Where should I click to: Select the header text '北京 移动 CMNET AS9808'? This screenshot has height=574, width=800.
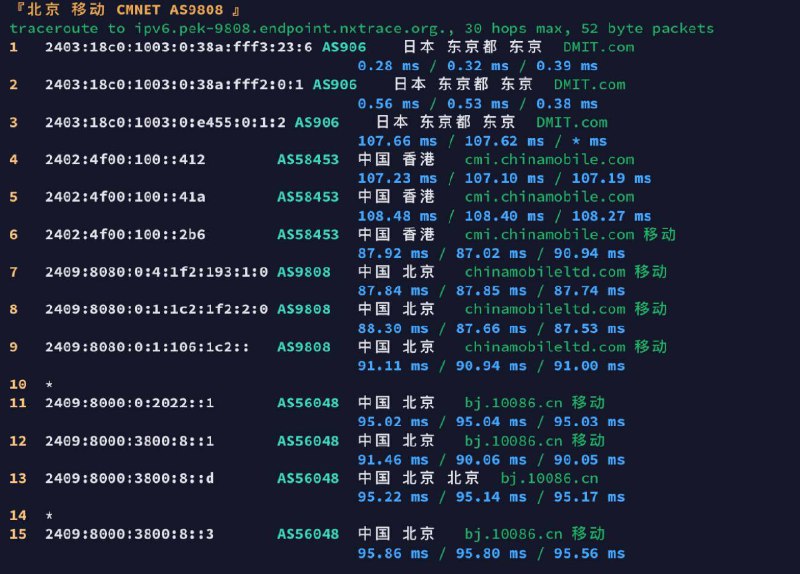125,10
